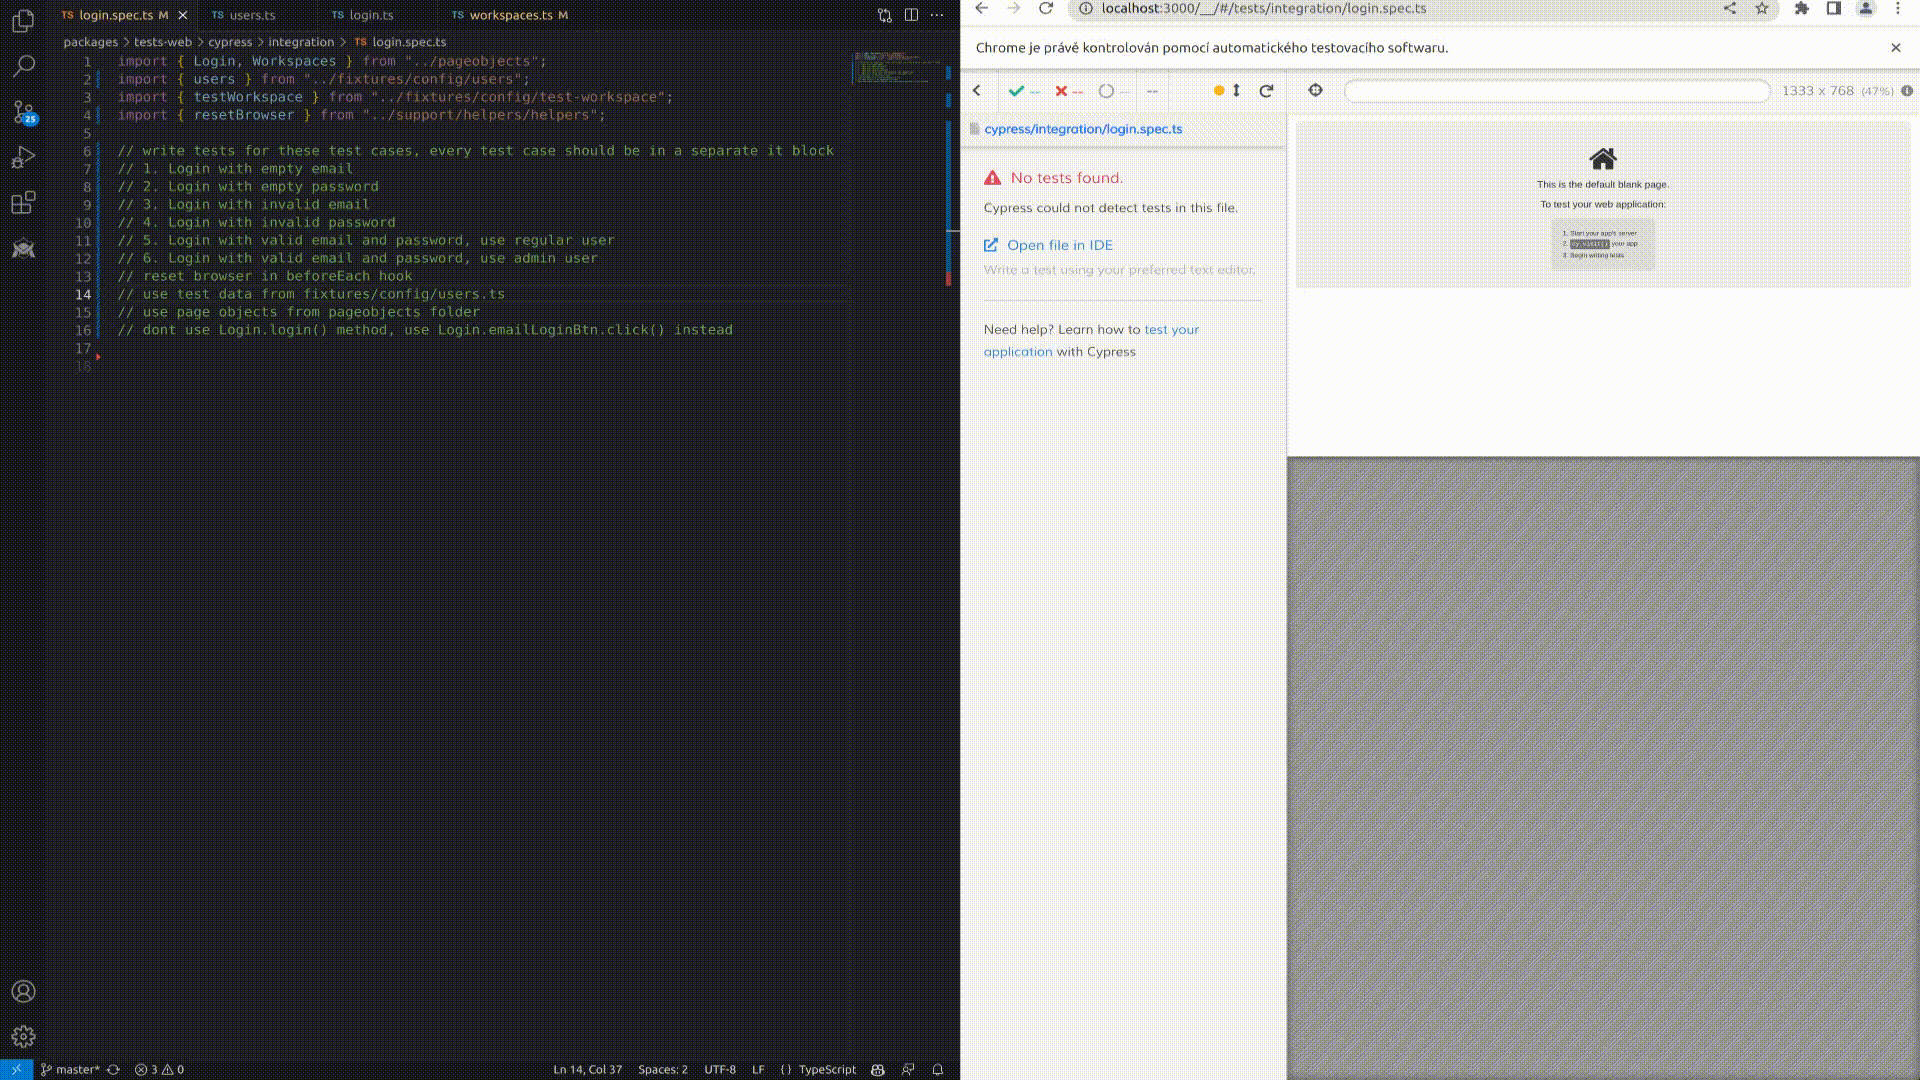Follow the test your application link
The width and height of the screenshot is (1920, 1080).
pyautogui.click(x=1091, y=340)
